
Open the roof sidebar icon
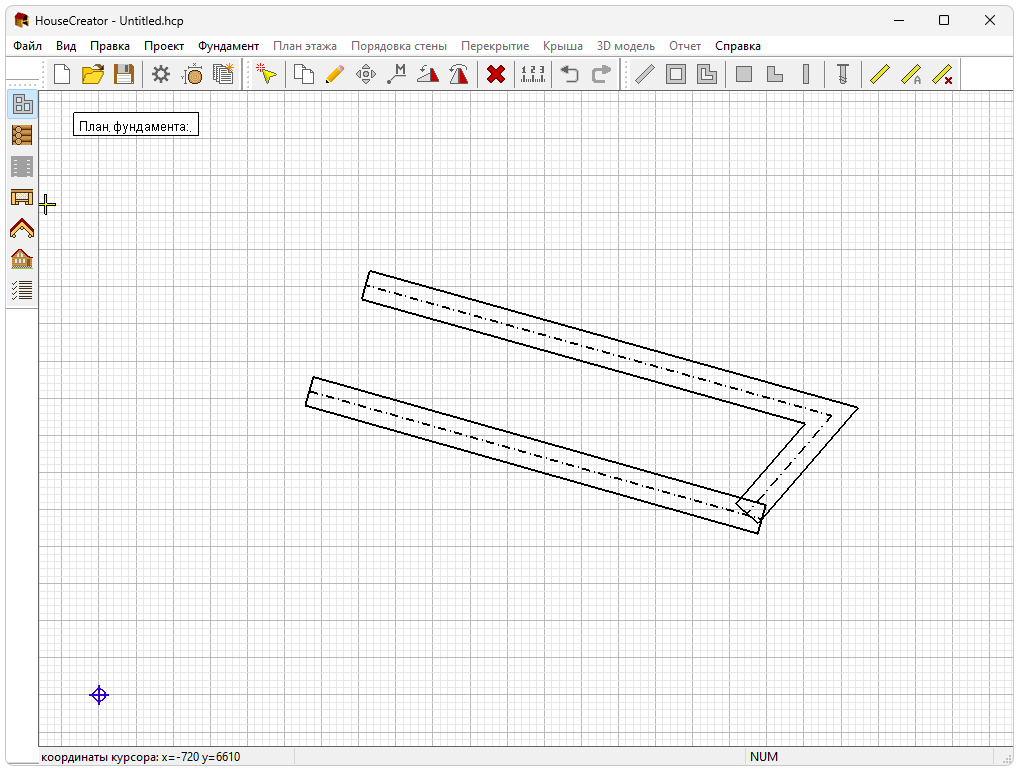22,229
